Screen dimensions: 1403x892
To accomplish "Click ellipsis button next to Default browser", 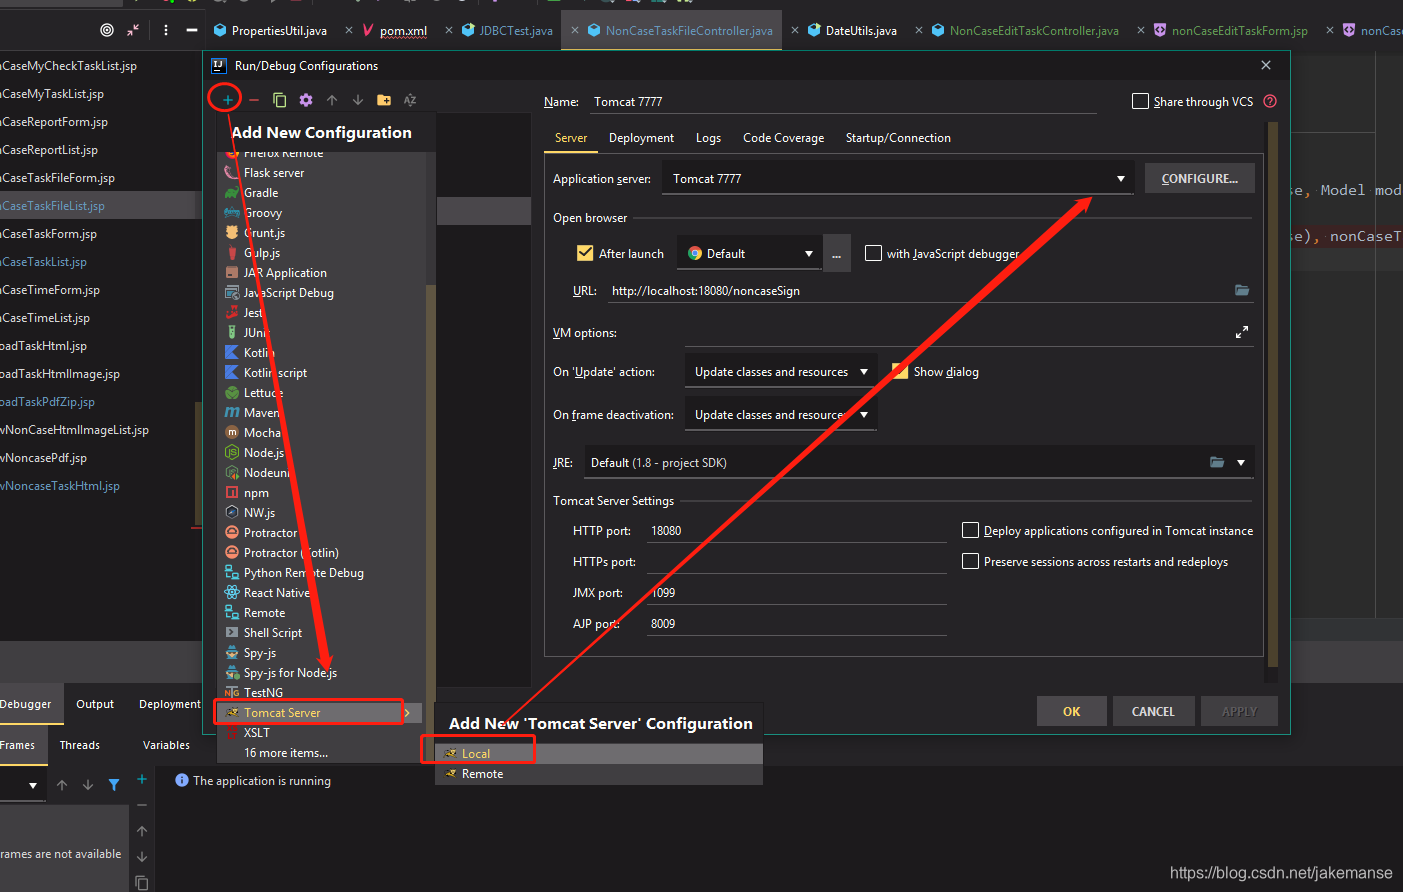I will [836, 254].
